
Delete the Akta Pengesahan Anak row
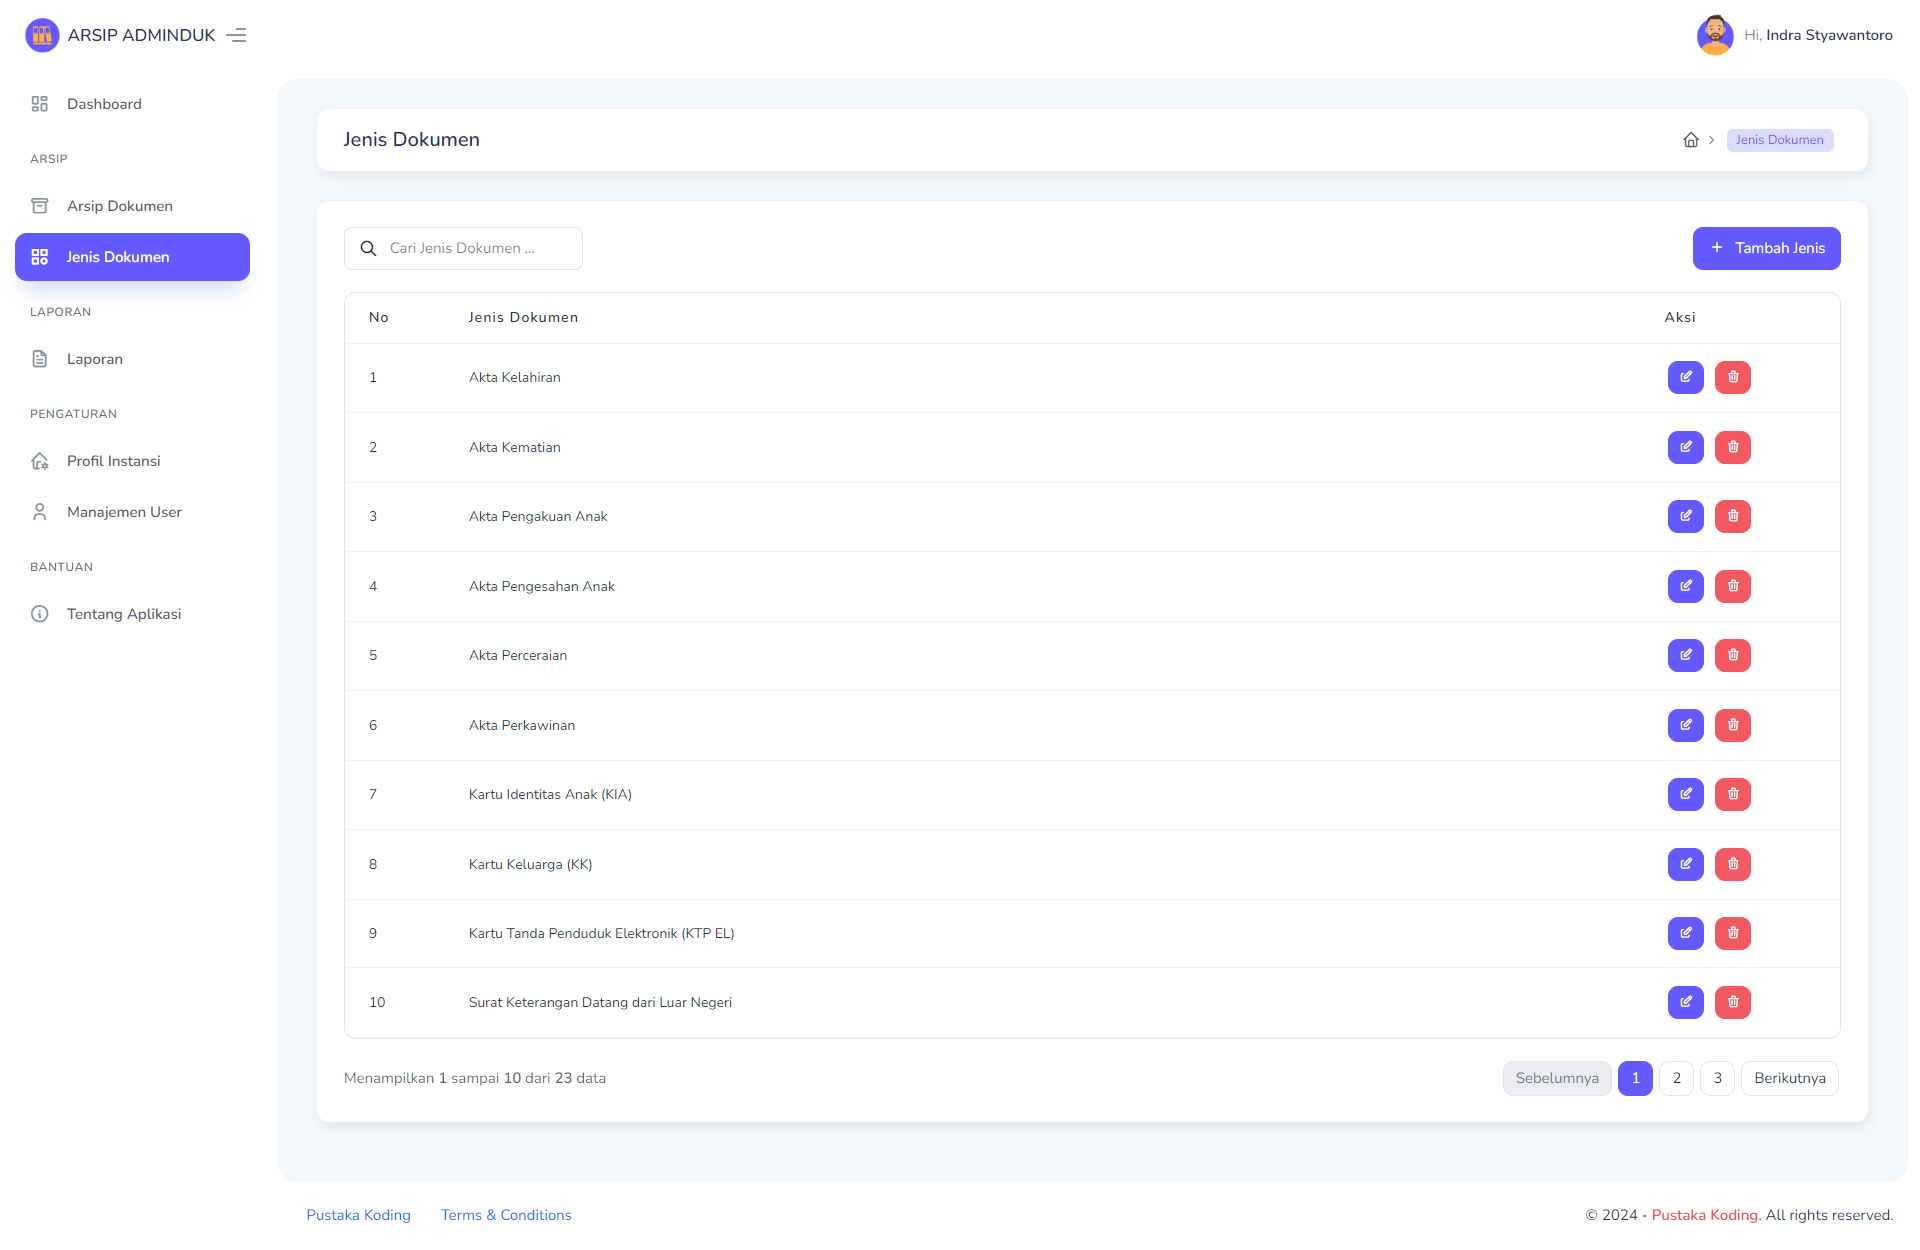(1733, 586)
